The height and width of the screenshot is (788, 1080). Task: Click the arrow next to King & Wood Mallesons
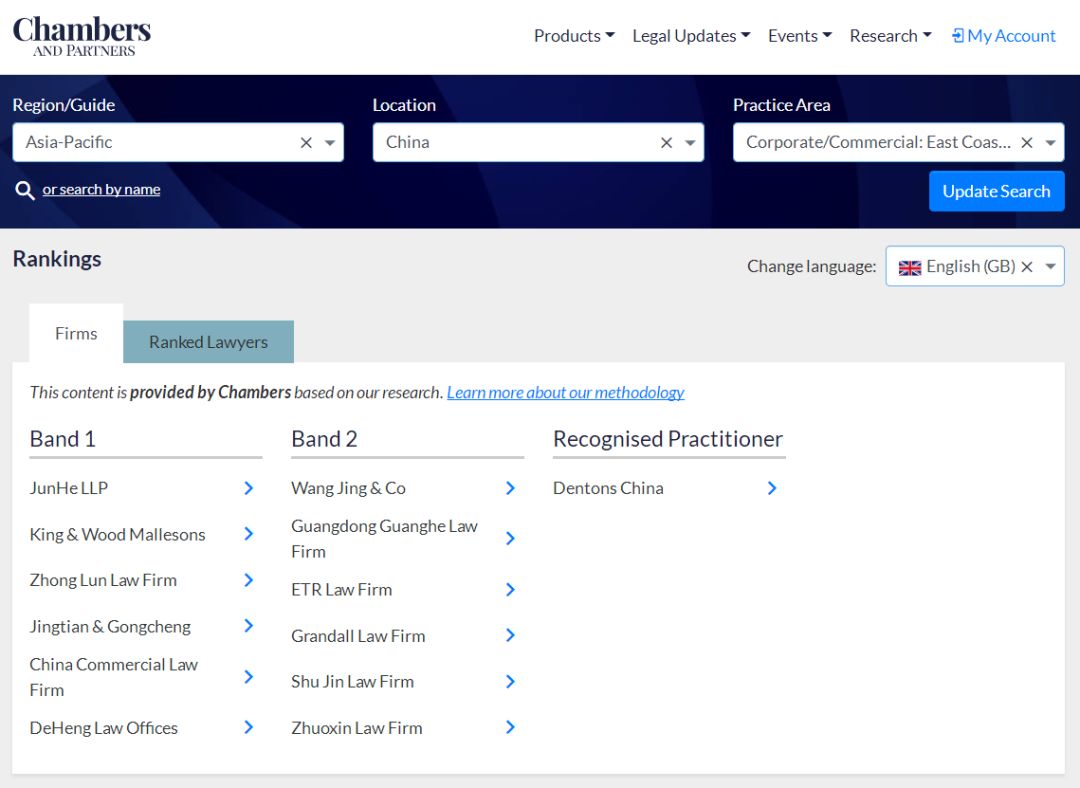pyautogui.click(x=249, y=534)
